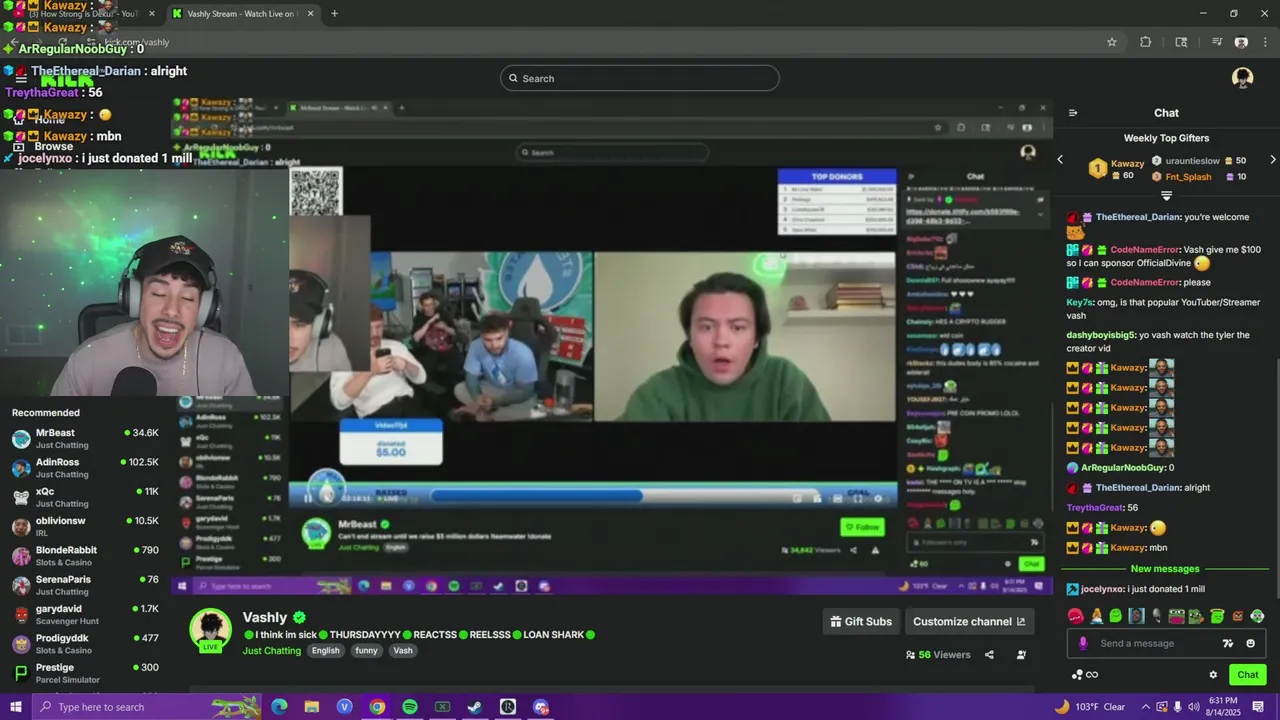Open oblivionsw recommended channel

click(x=85, y=526)
